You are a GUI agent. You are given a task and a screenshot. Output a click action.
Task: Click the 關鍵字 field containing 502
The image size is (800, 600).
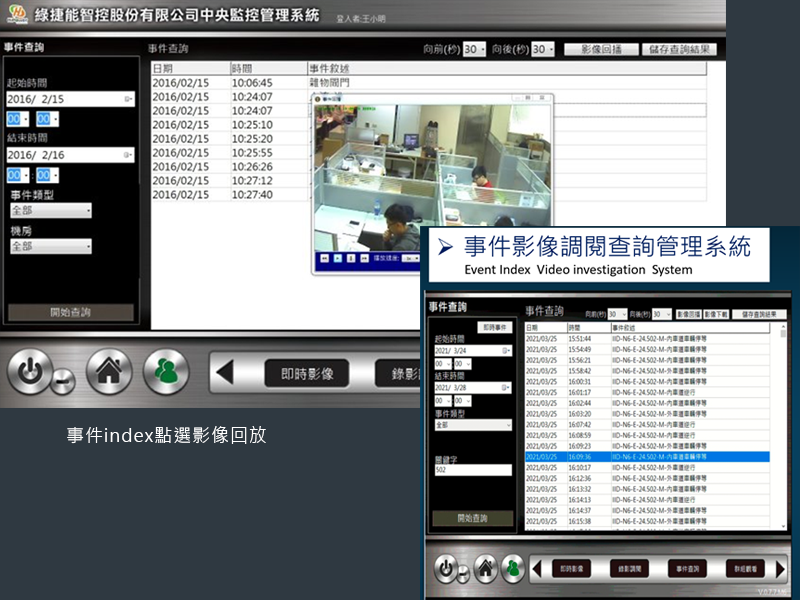pyautogui.click(x=472, y=469)
